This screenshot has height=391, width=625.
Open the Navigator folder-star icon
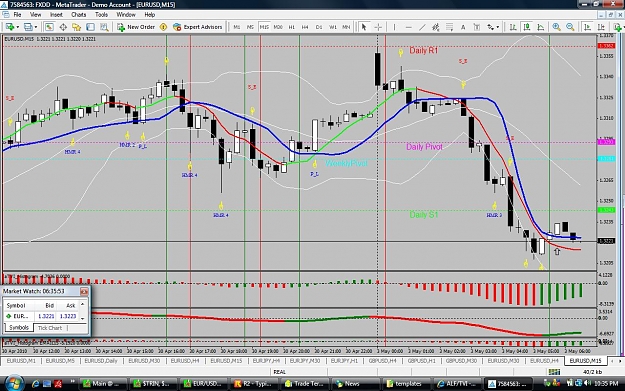click(x=77, y=27)
